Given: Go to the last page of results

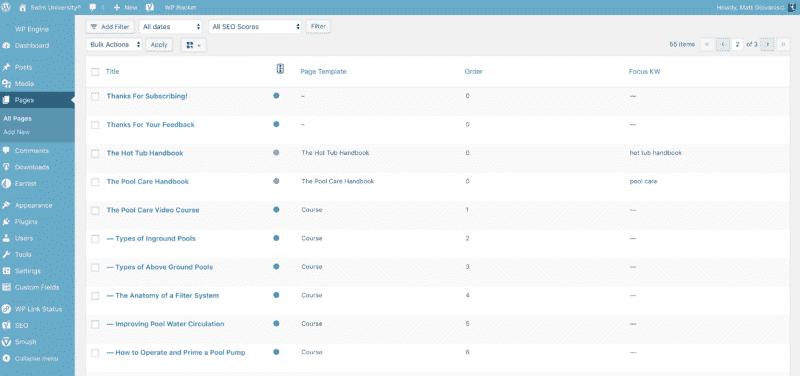Looking at the screenshot, I should [784, 44].
